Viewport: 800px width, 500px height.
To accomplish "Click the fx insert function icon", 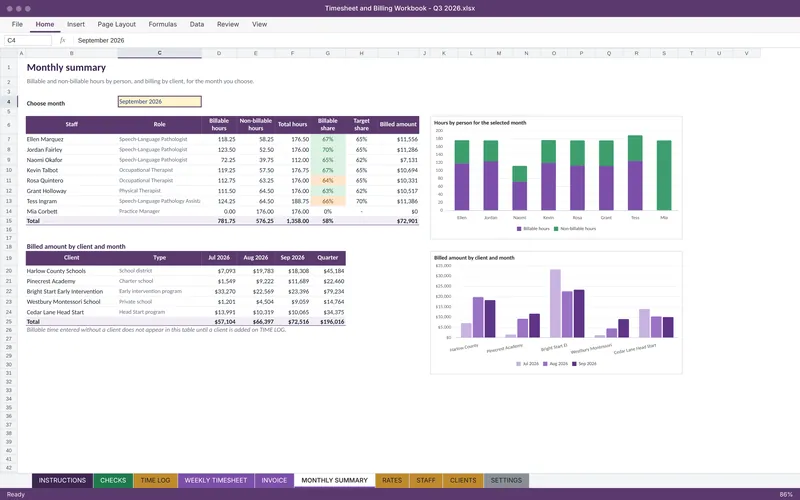I will 62,40.
